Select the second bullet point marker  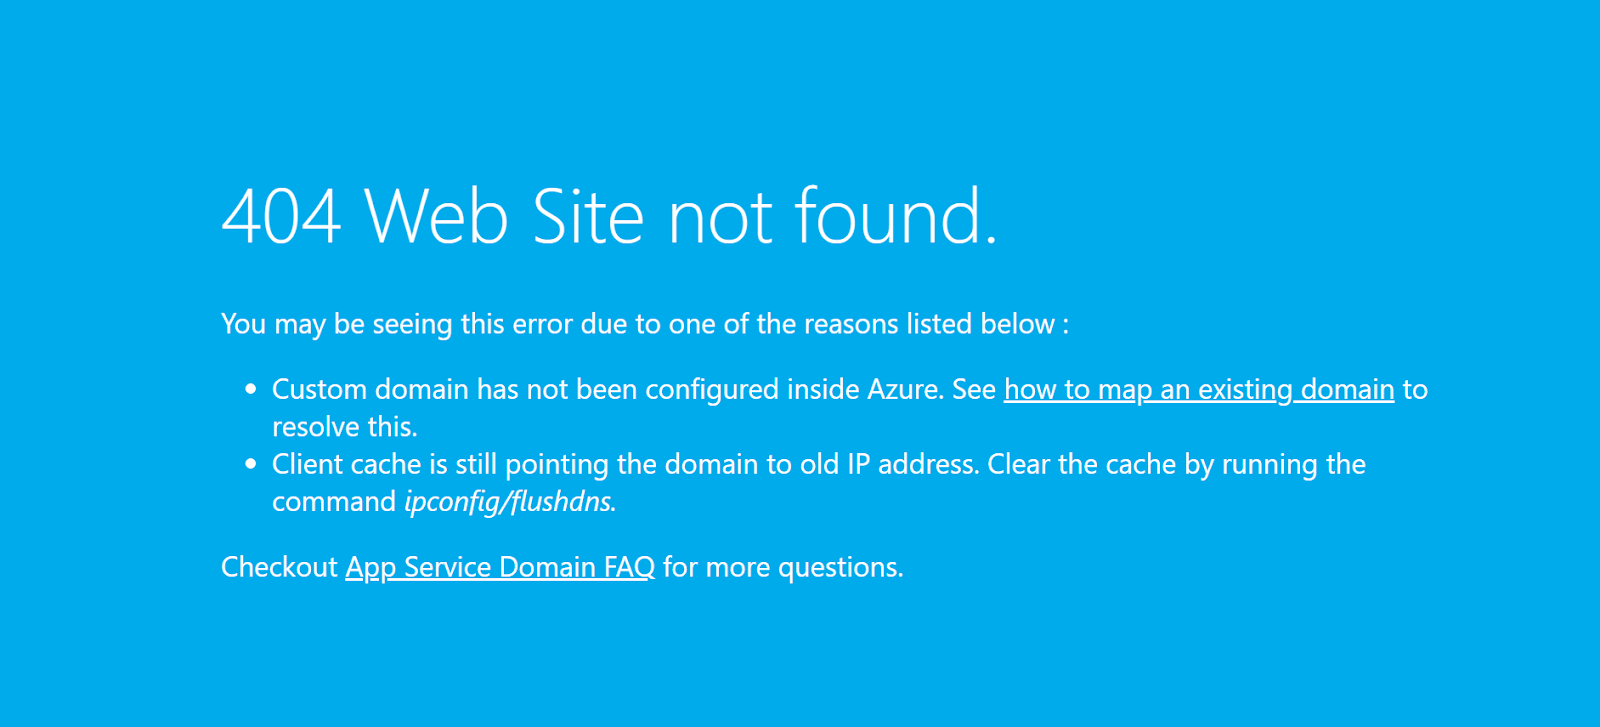click(x=251, y=464)
